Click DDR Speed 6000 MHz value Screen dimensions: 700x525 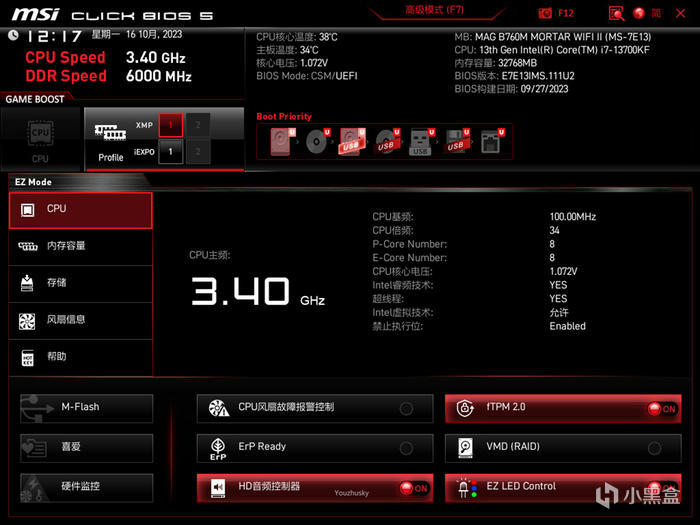point(158,76)
